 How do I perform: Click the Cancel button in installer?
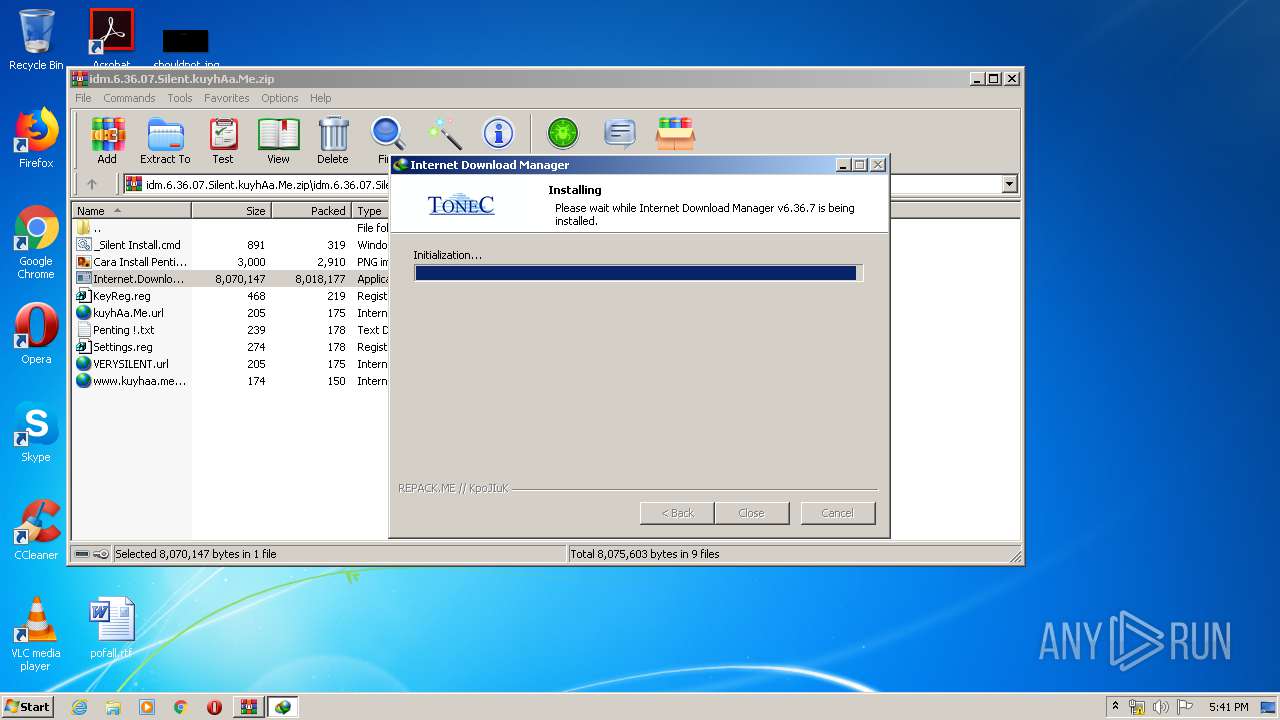tap(838, 513)
